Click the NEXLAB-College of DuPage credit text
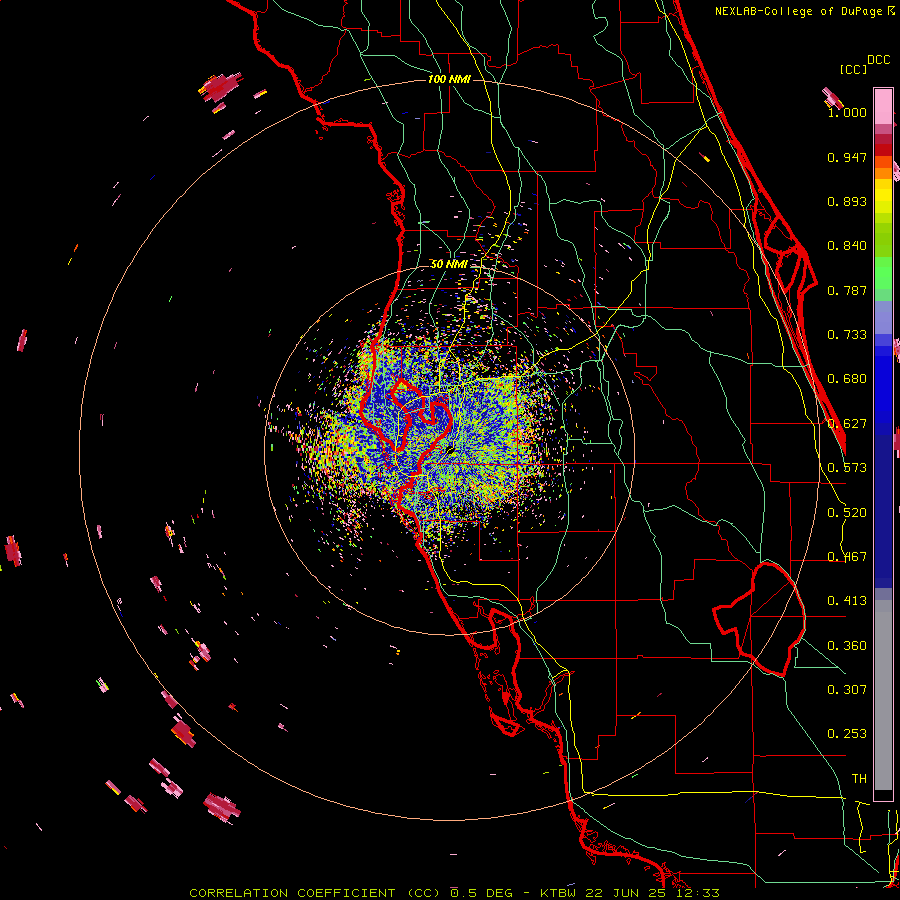Viewport: 900px width, 900px height. (800, 11)
